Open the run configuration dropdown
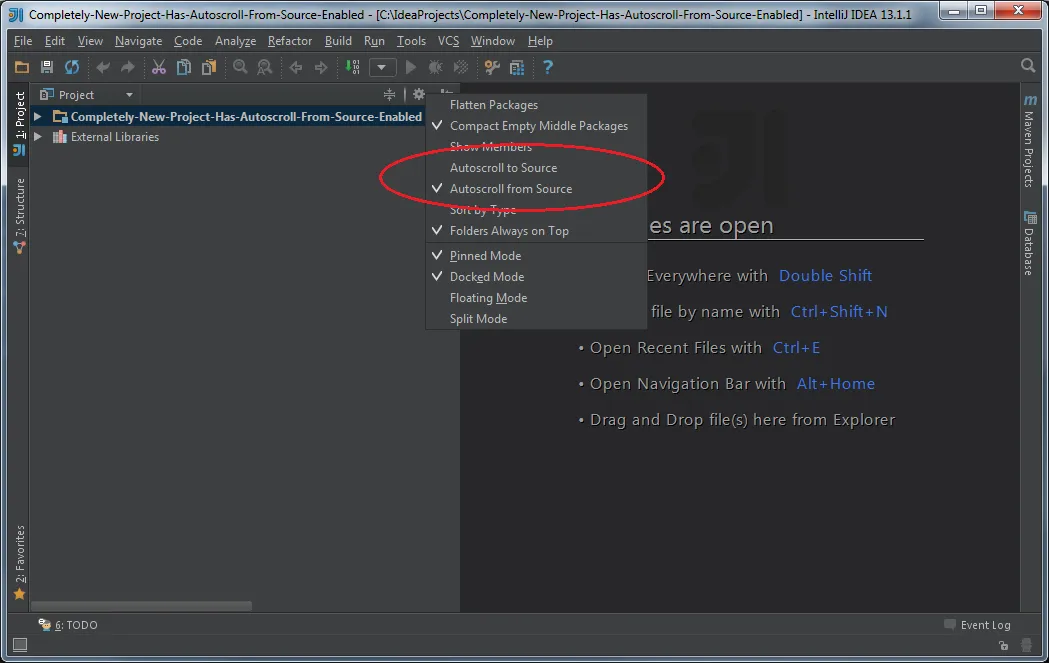This screenshot has width=1049, height=663. (x=382, y=67)
